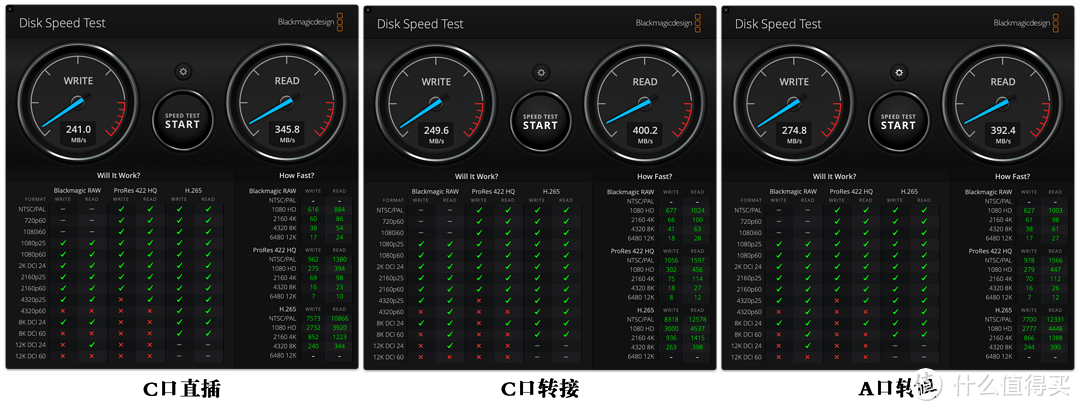Open settings gear in 241.0 MB/s window
The height and width of the screenshot is (411, 1080).
pyautogui.click(x=183, y=72)
